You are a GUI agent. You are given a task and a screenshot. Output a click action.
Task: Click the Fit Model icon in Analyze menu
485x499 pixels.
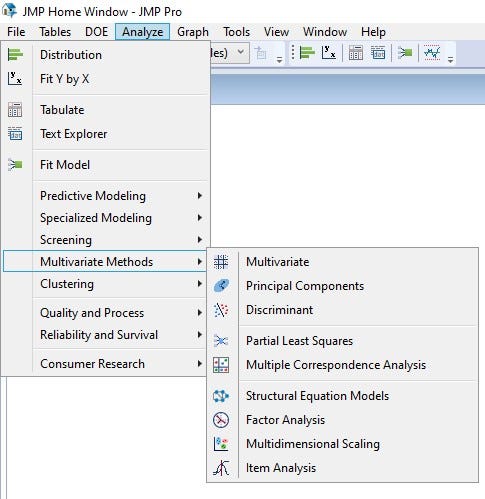(15, 165)
